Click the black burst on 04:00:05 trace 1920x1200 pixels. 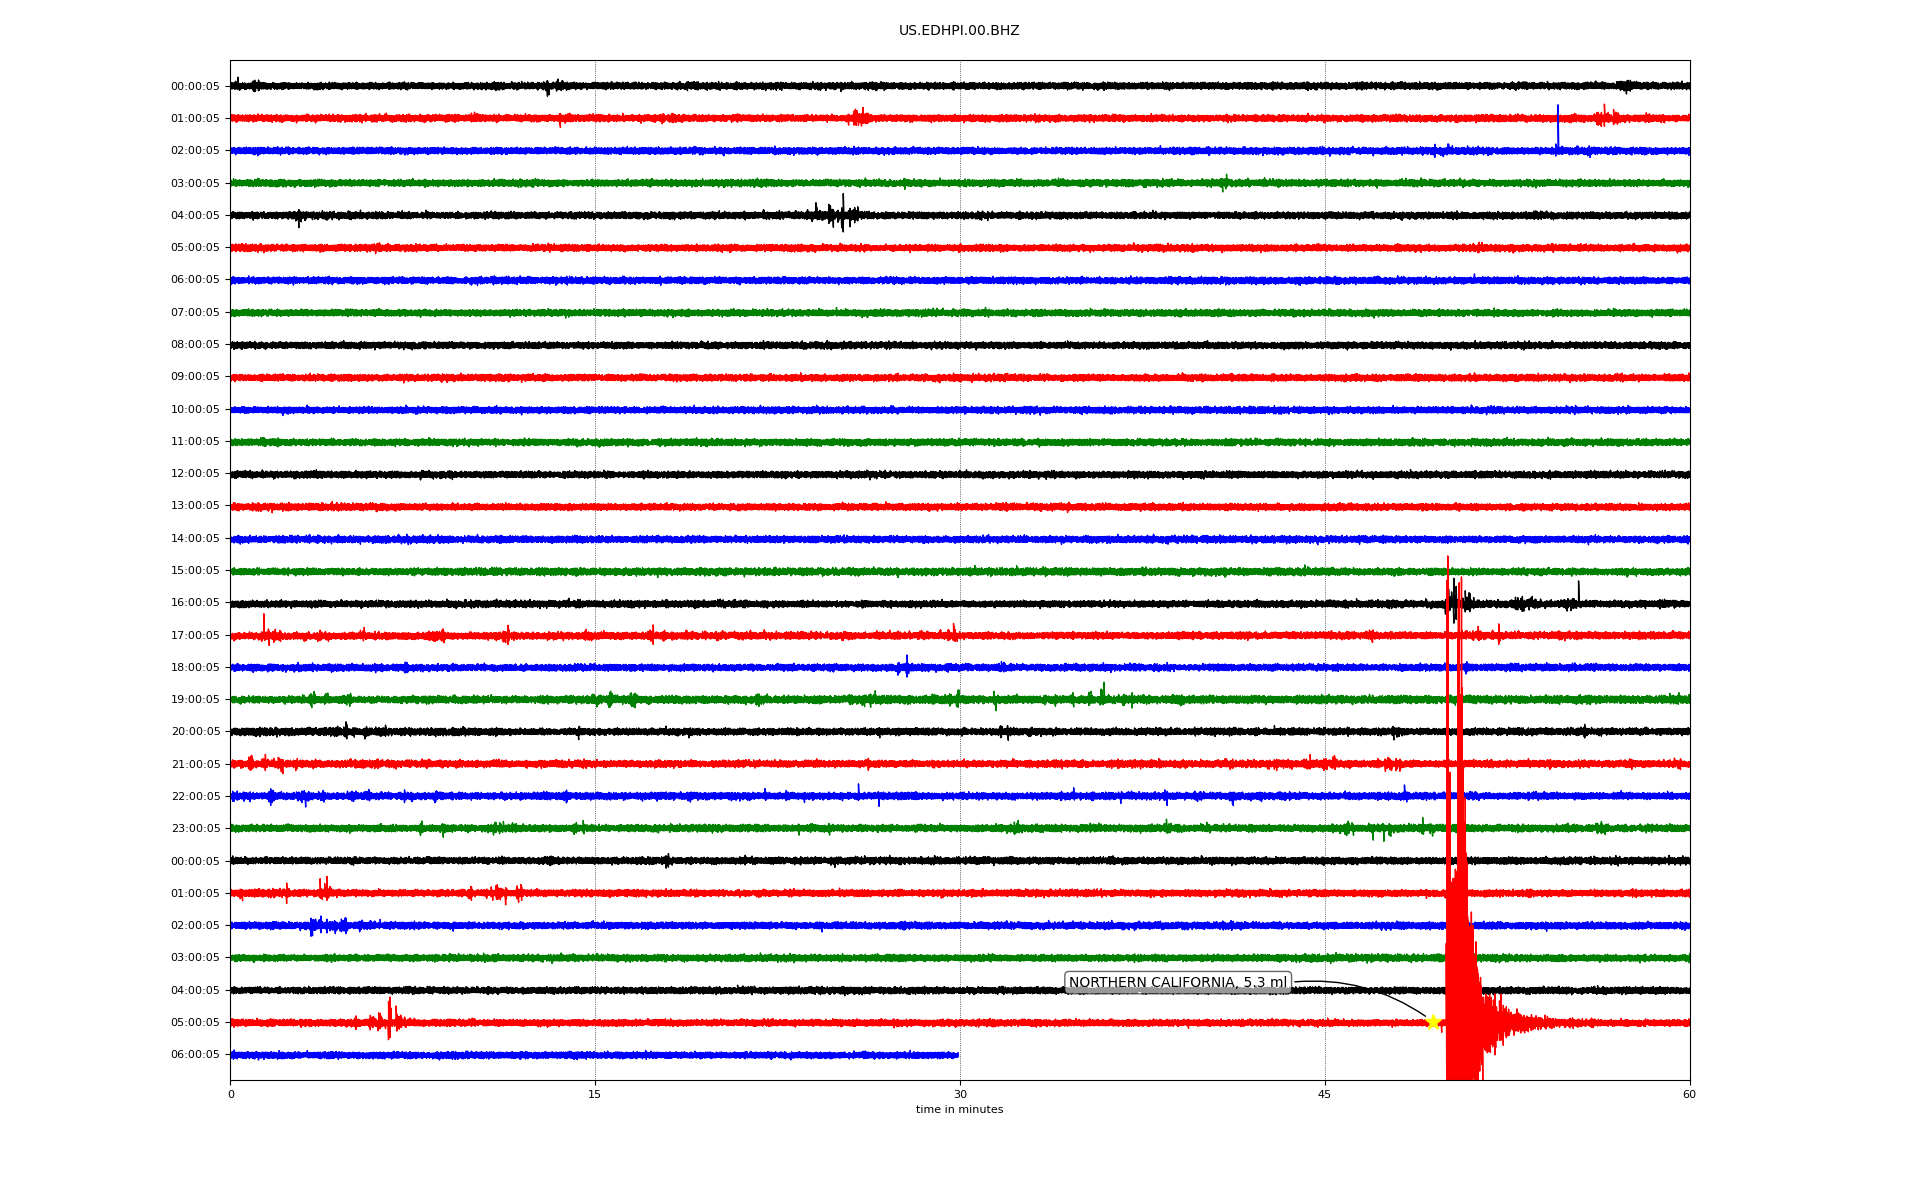tap(840, 214)
